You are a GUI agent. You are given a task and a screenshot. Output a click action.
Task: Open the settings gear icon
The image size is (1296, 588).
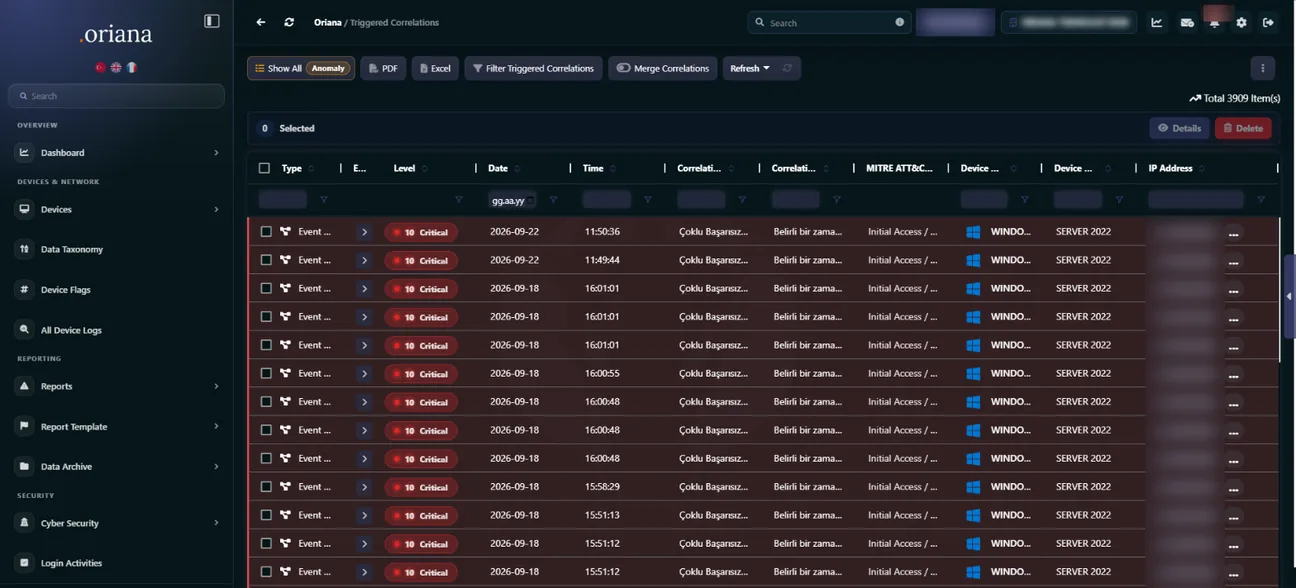[x=1241, y=22]
